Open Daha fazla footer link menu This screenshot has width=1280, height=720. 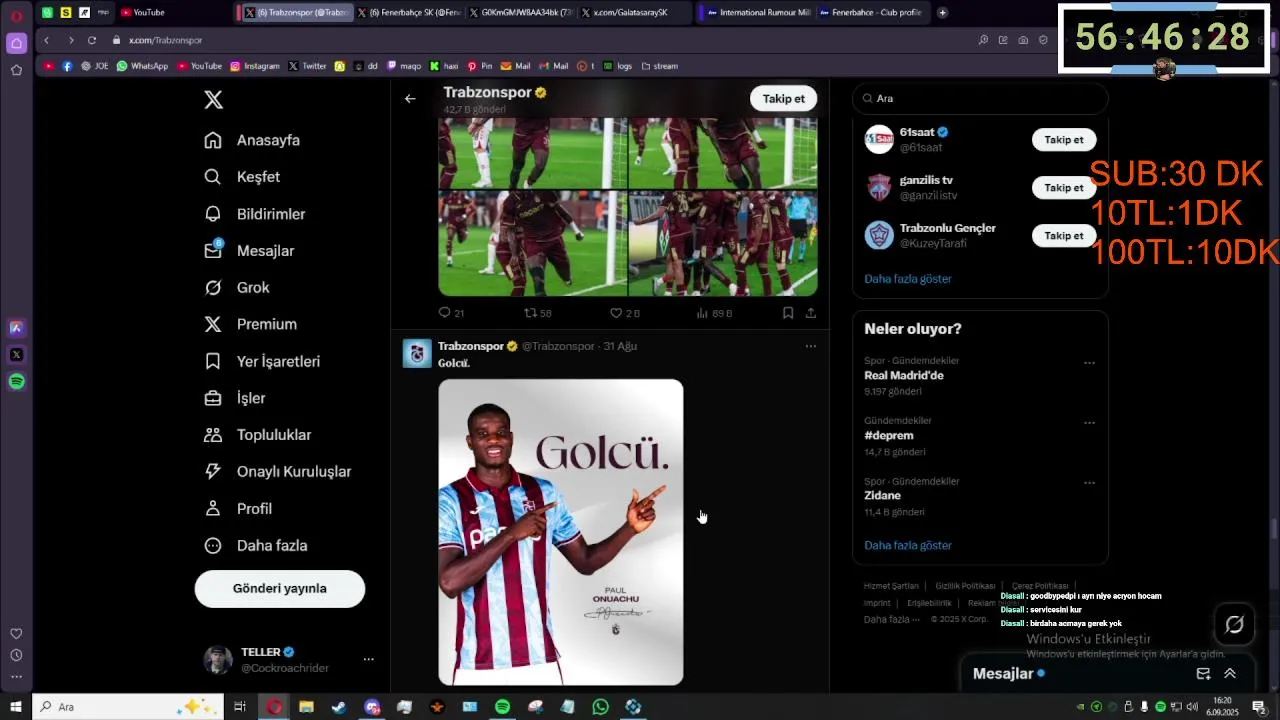891,619
